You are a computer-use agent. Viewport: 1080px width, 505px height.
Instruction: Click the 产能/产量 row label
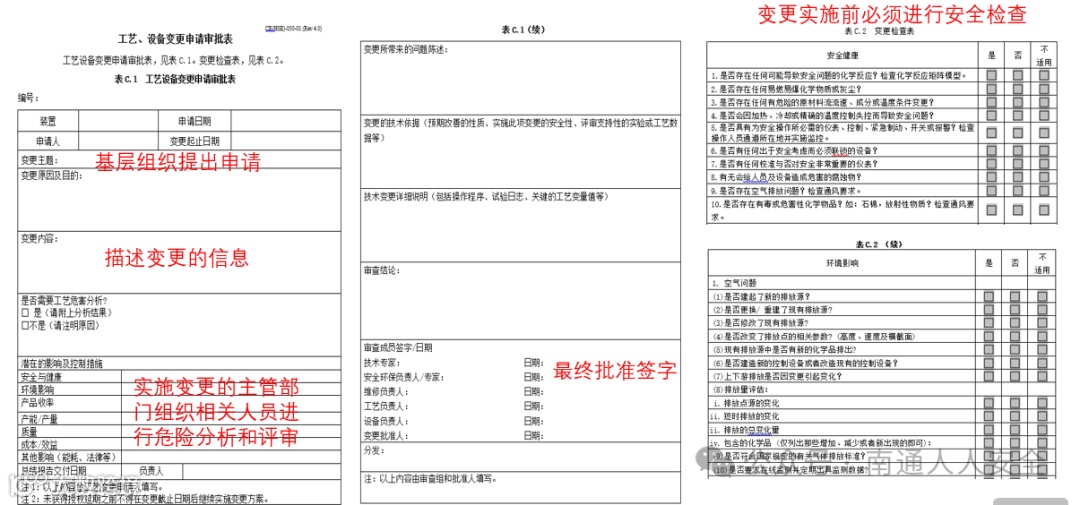pyautogui.click(x=39, y=418)
